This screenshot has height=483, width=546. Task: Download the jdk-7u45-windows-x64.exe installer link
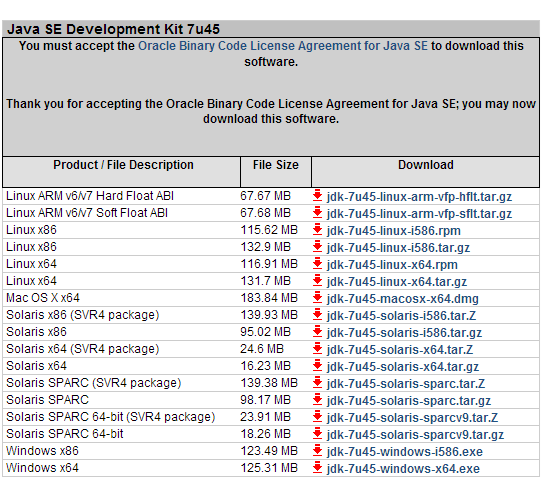[x=403, y=469]
